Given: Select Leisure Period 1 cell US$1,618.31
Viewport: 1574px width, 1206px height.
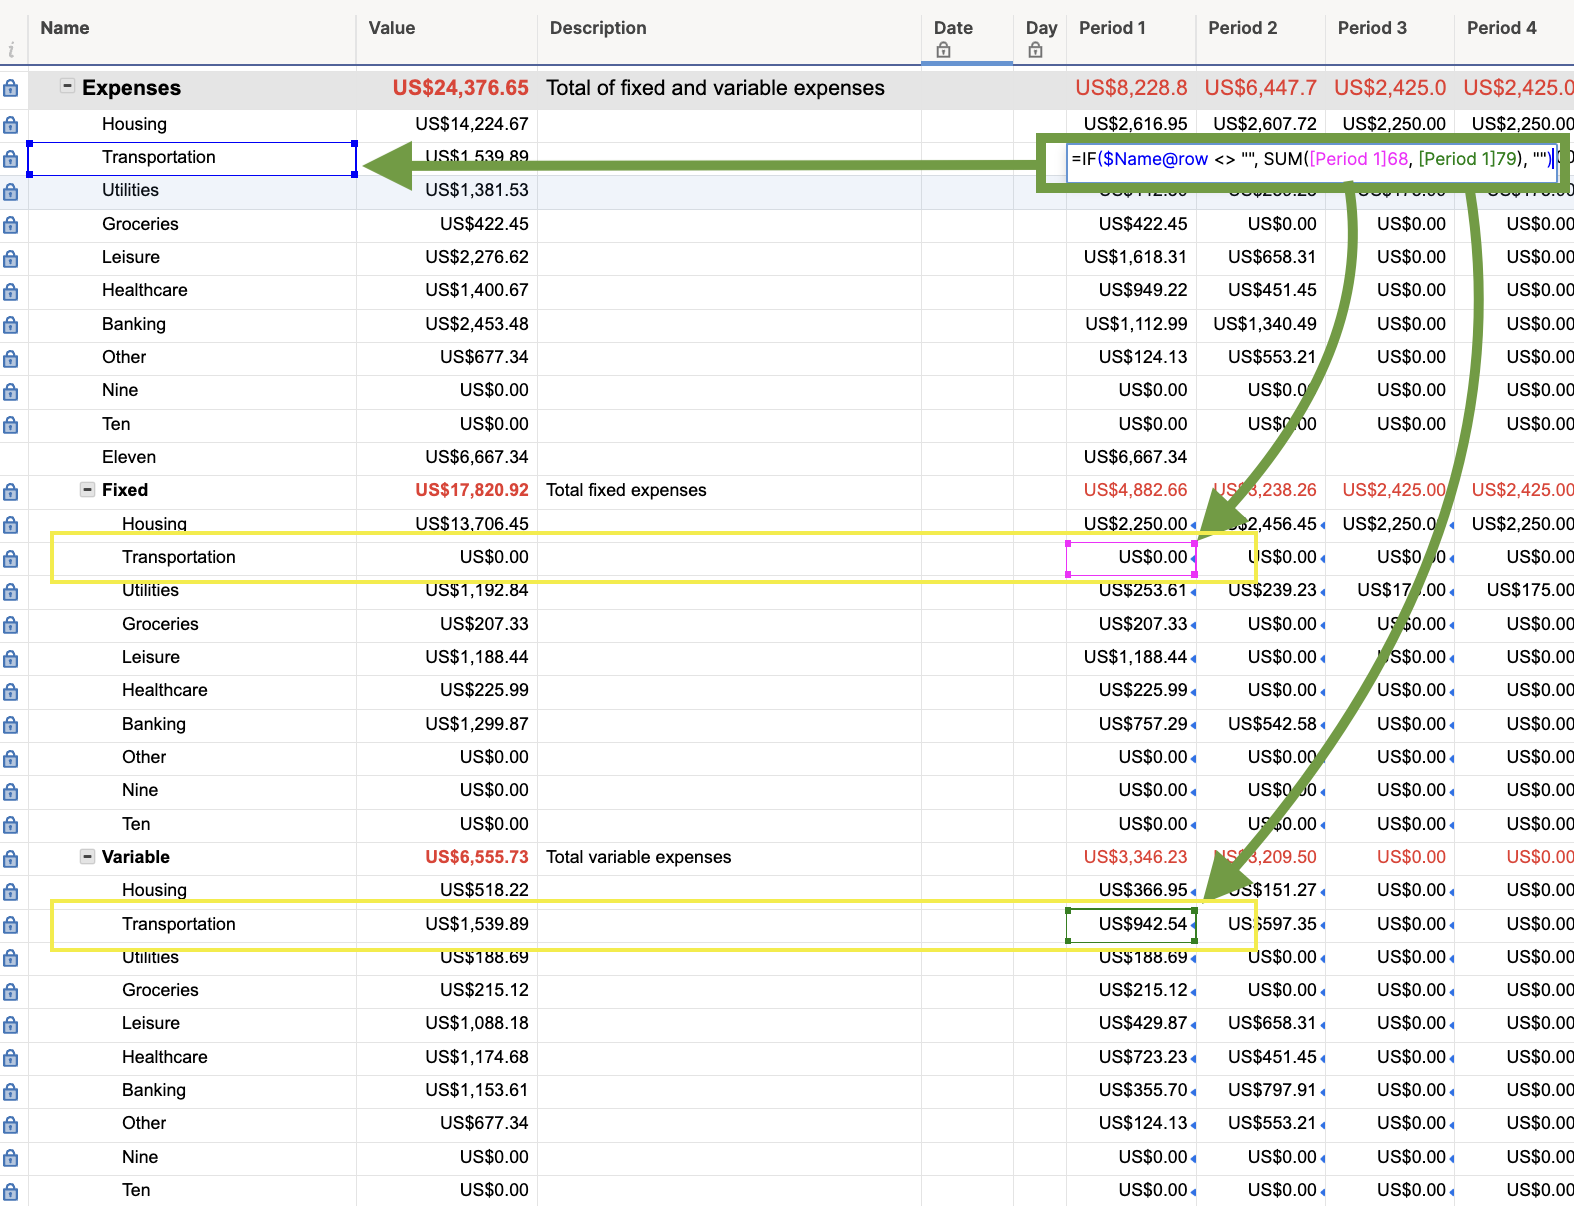Looking at the screenshot, I should click(1131, 257).
